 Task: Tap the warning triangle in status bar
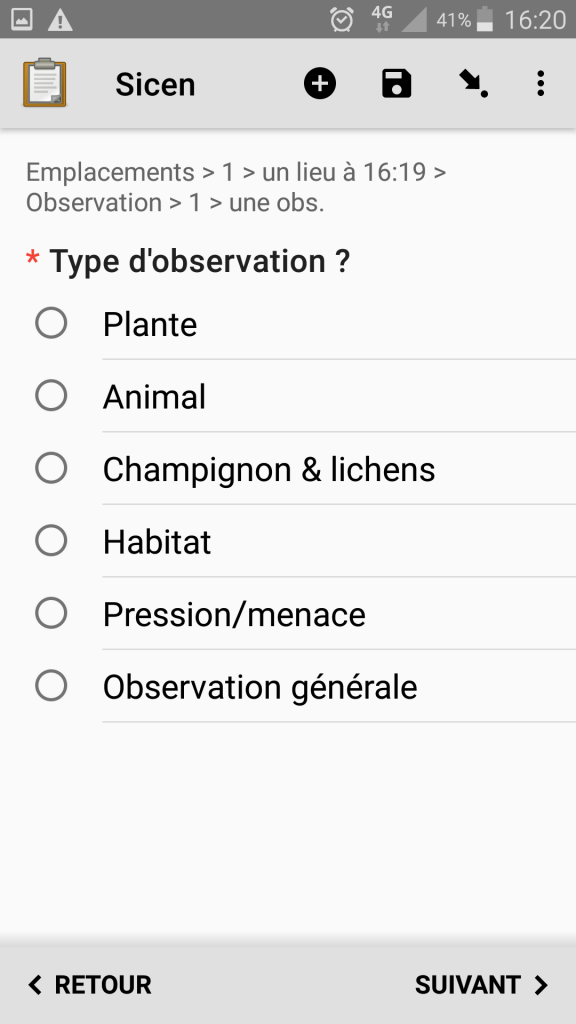(x=60, y=20)
